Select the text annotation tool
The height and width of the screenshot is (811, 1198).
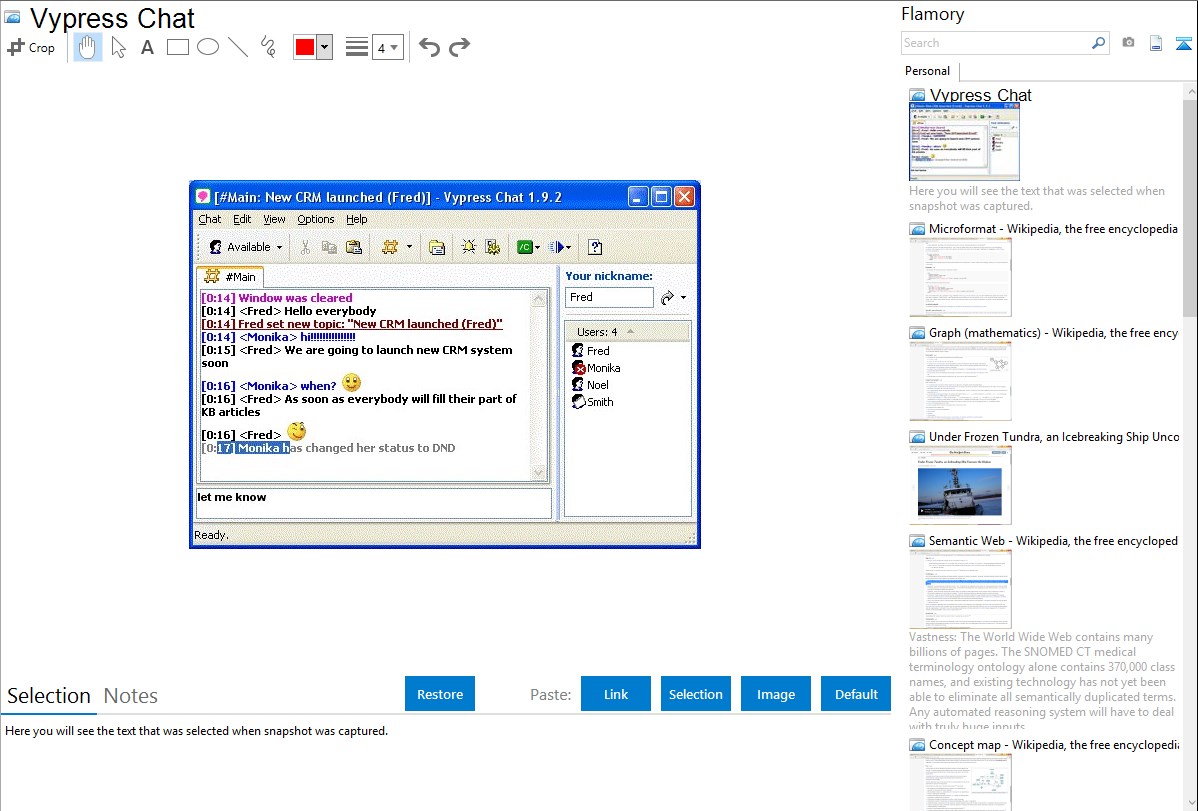tap(147, 47)
